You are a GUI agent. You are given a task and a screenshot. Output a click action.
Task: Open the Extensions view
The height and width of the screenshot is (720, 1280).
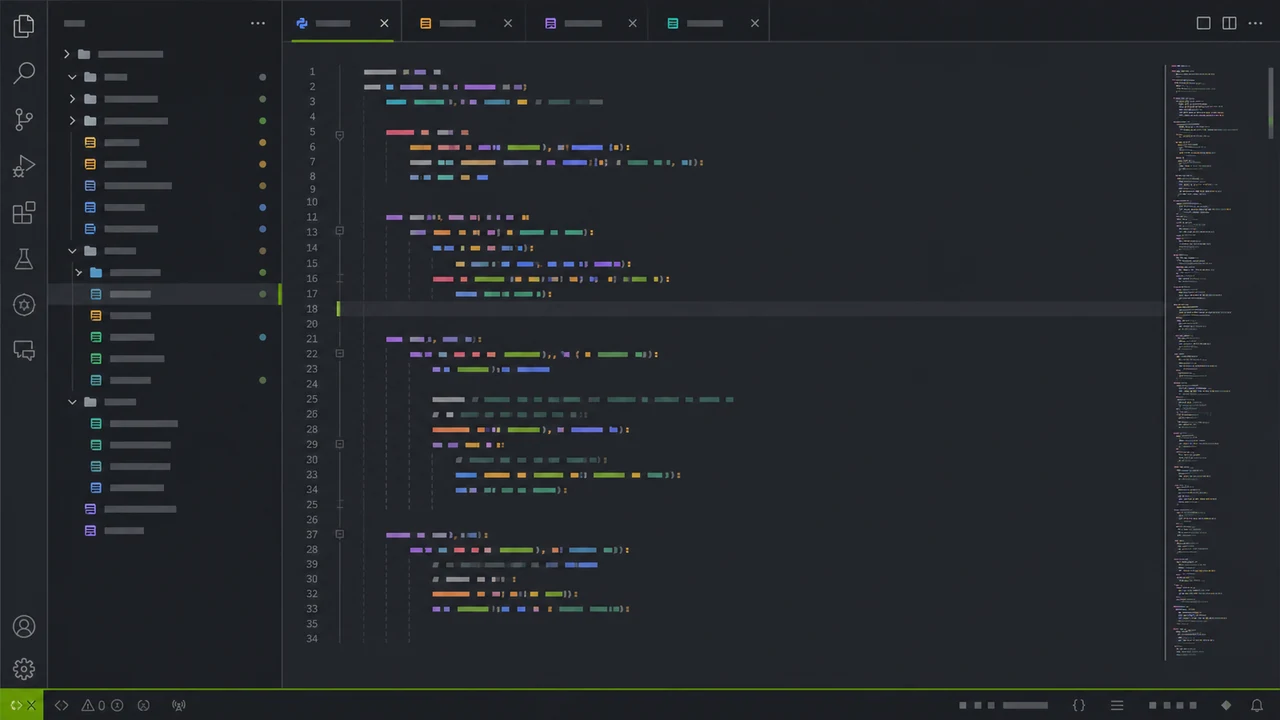coord(24,213)
